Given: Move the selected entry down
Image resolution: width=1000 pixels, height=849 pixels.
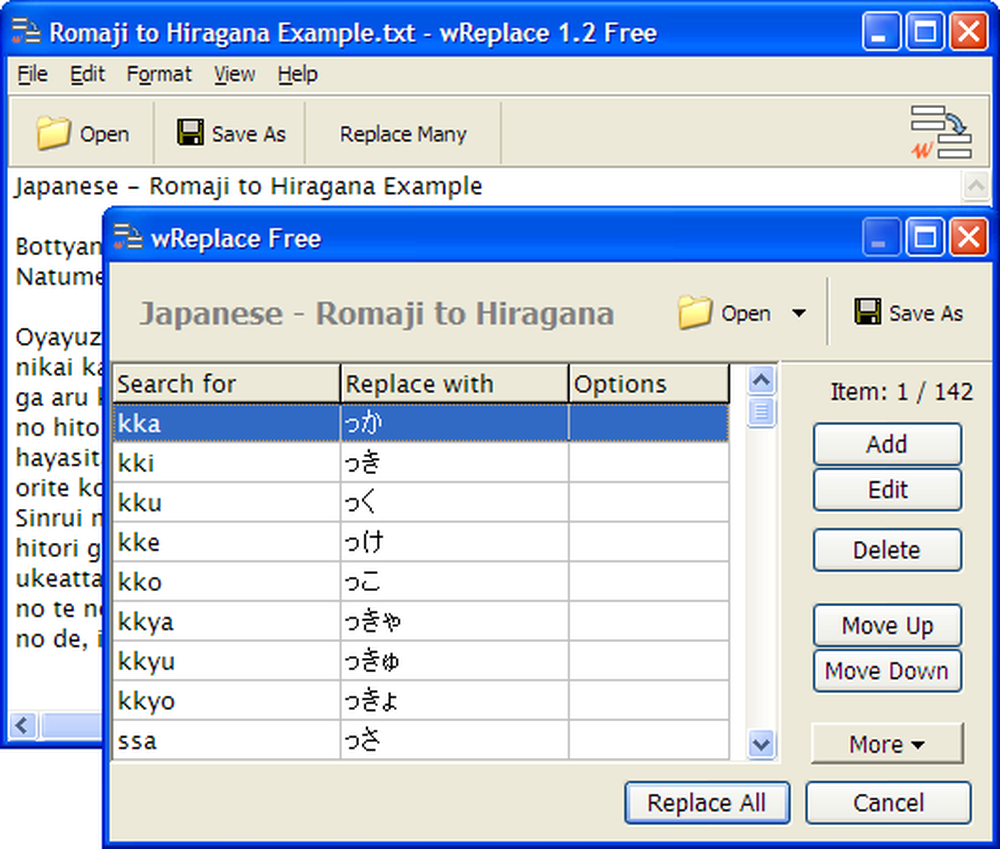Looking at the screenshot, I should point(887,671).
